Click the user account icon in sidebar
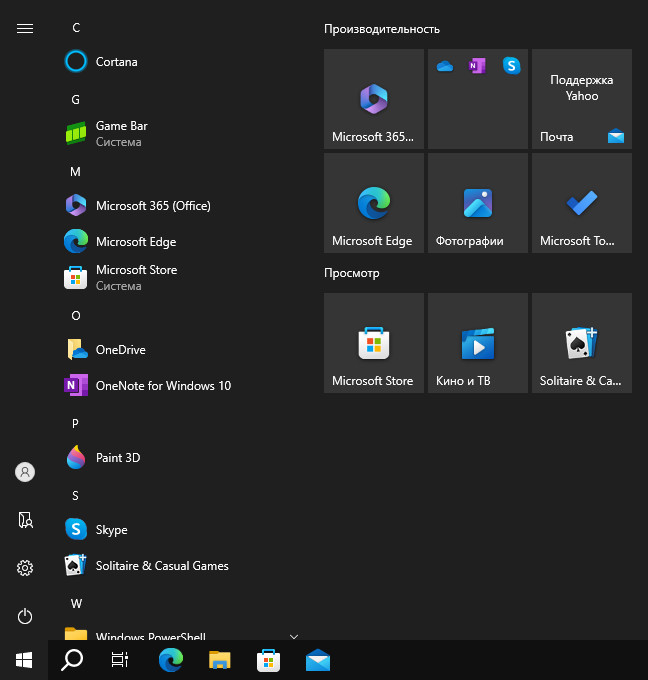Viewport: 648px width, 680px height. click(25, 472)
